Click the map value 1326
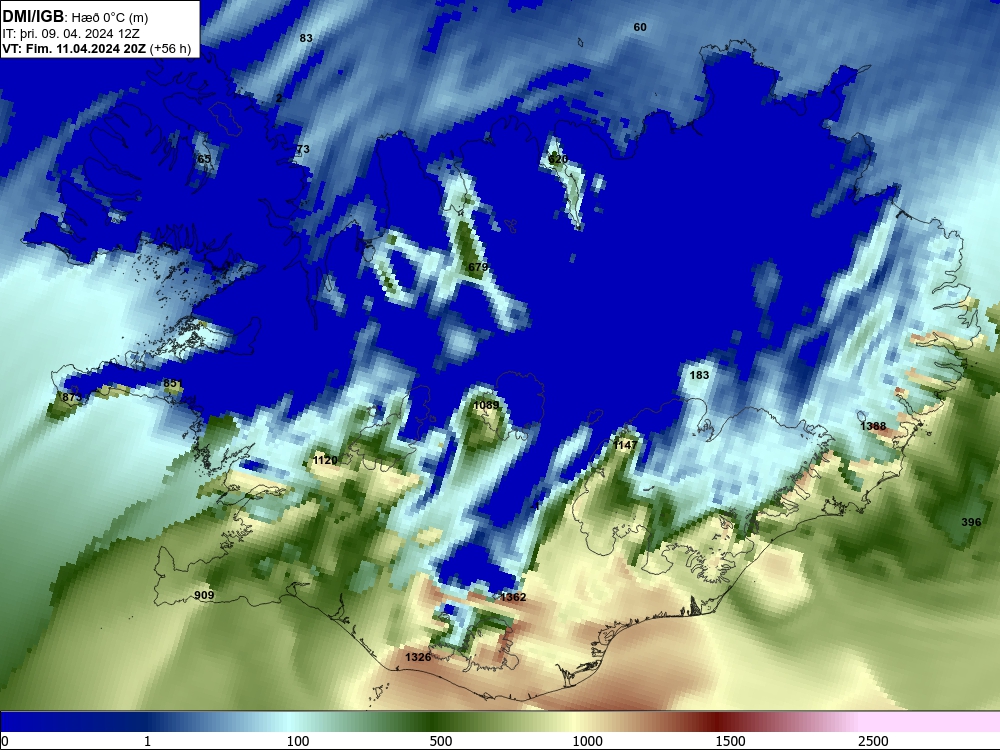The width and height of the screenshot is (1000, 750). (418, 657)
